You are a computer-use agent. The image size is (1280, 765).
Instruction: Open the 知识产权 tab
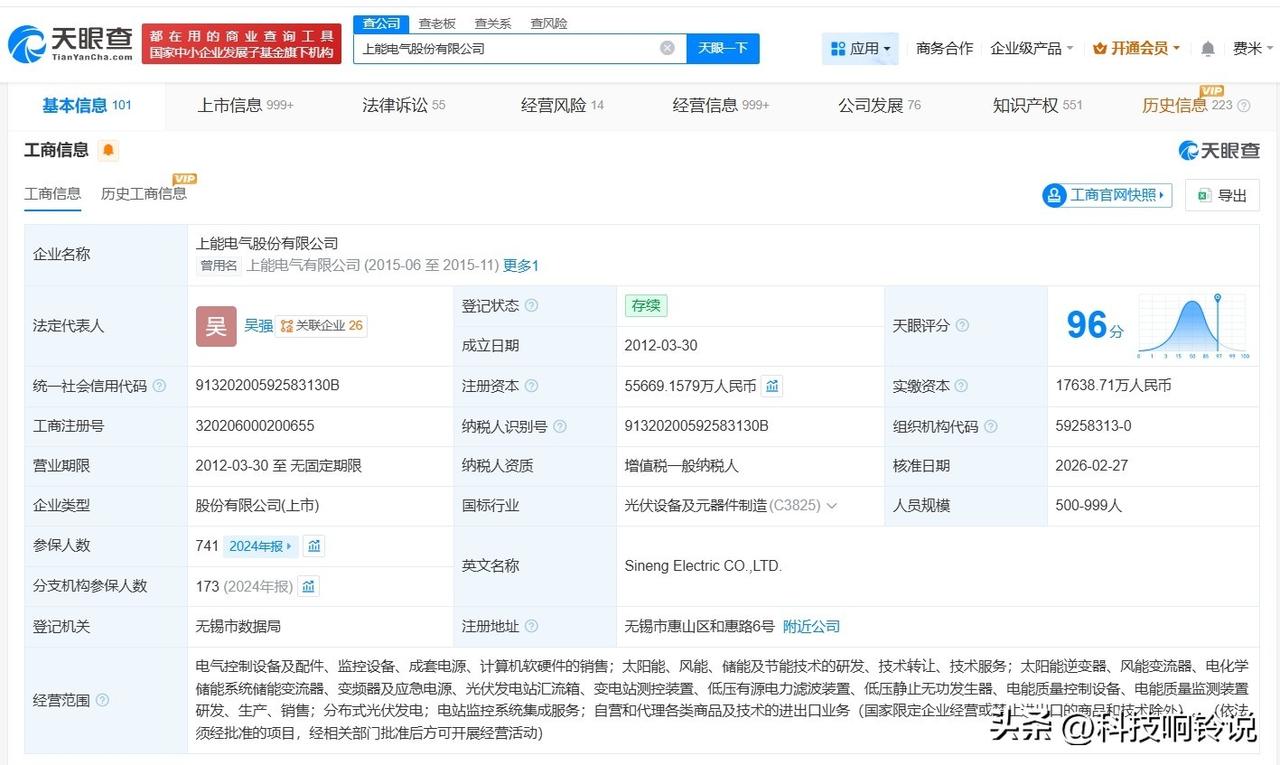[x=1038, y=105]
